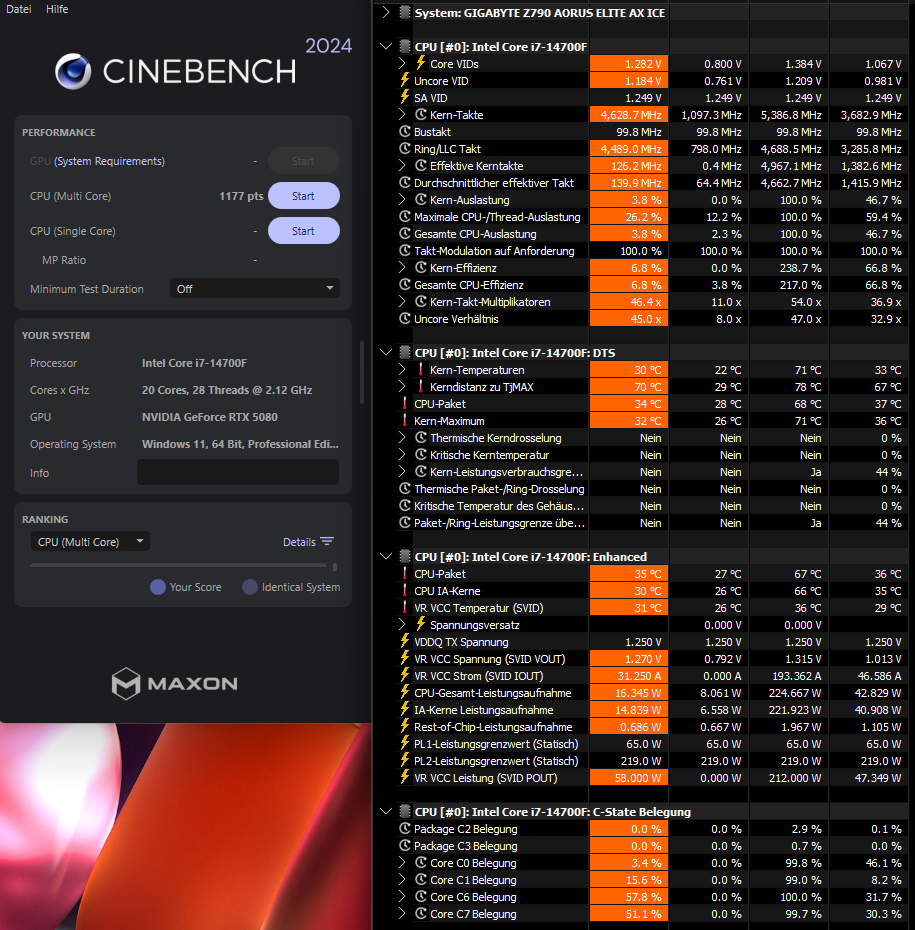Click the clock icon next to Kern-Takte

(420, 114)
